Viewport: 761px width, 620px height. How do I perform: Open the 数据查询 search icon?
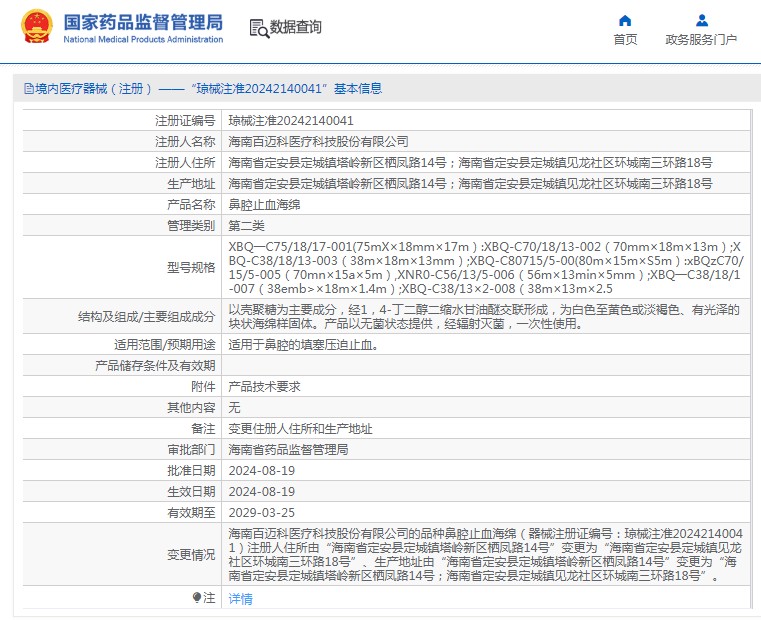coord(259,29)
